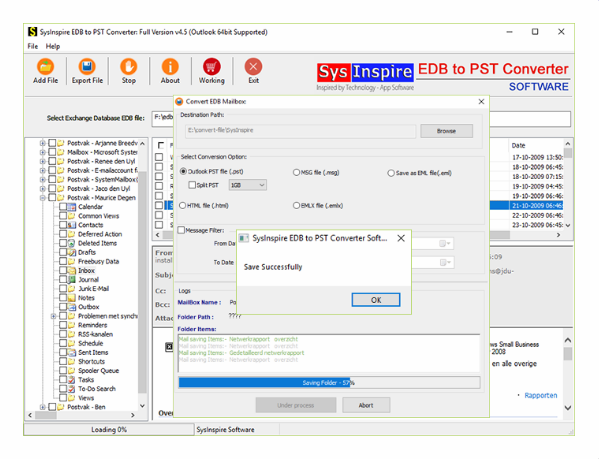
Task: Expand Postvak - E-mailaccount node
Action: click(43, 171)
